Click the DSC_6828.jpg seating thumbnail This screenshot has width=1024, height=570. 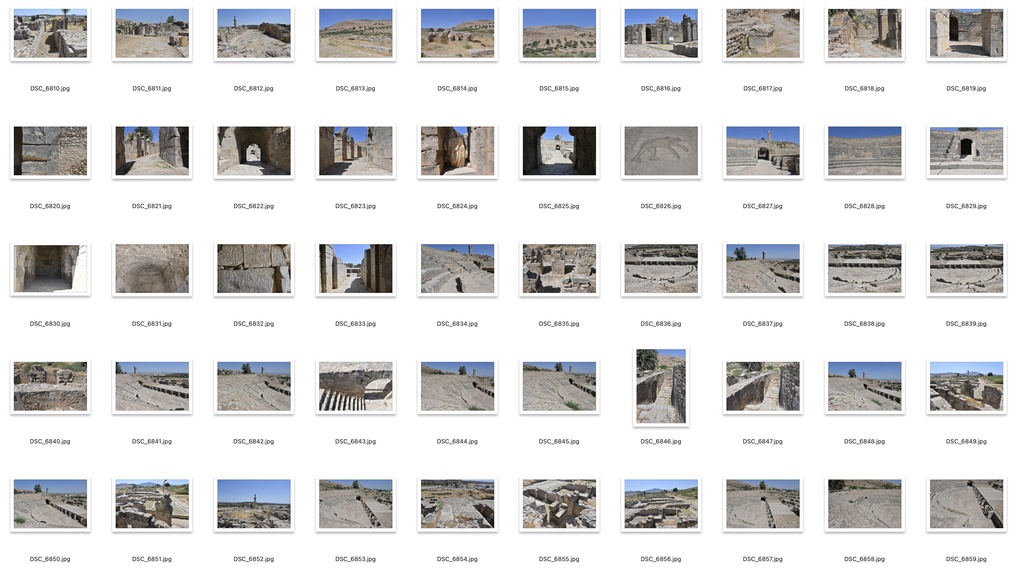[x=865, y=151]
